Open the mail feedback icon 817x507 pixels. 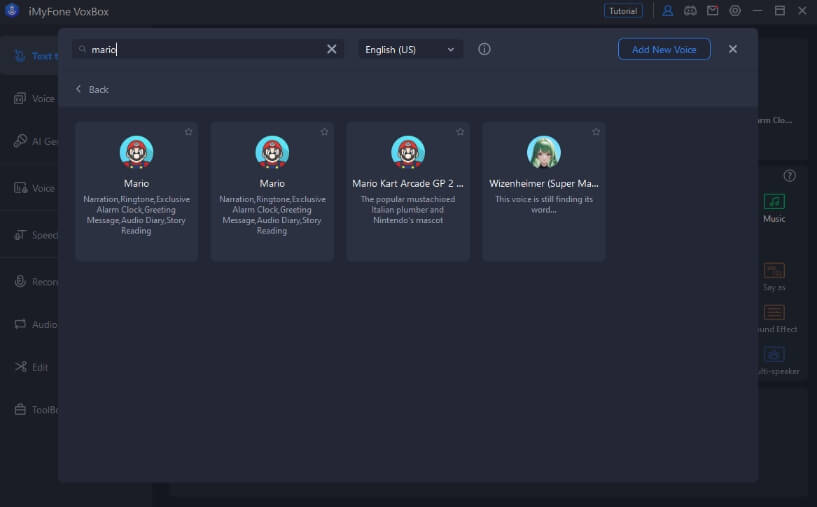coord(712,11)
